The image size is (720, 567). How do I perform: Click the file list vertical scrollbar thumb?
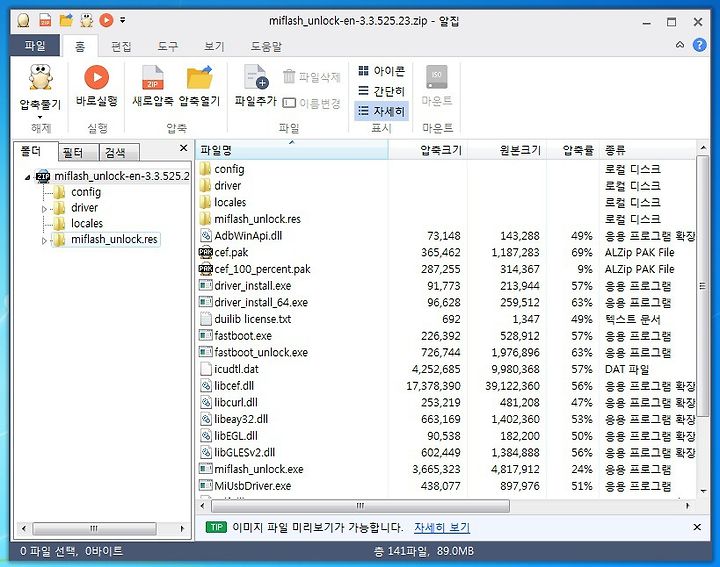point(702,286)
